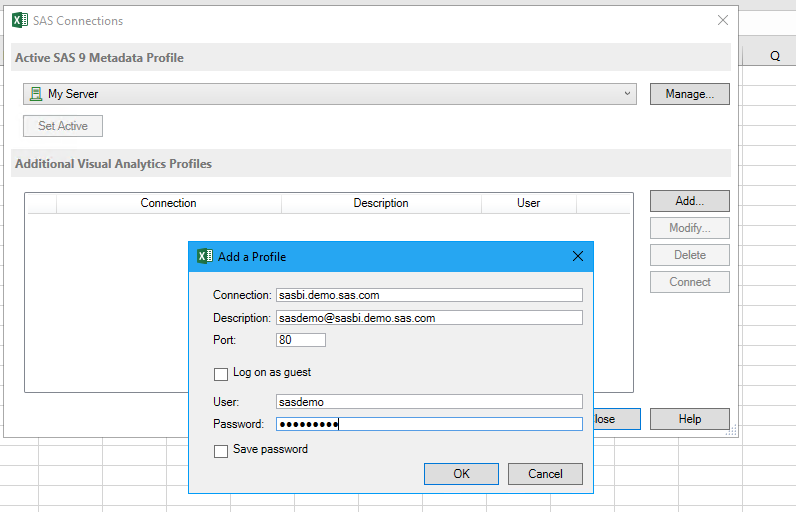Select the Connection column header
The image size is (796, 512).
click(169, 203)
